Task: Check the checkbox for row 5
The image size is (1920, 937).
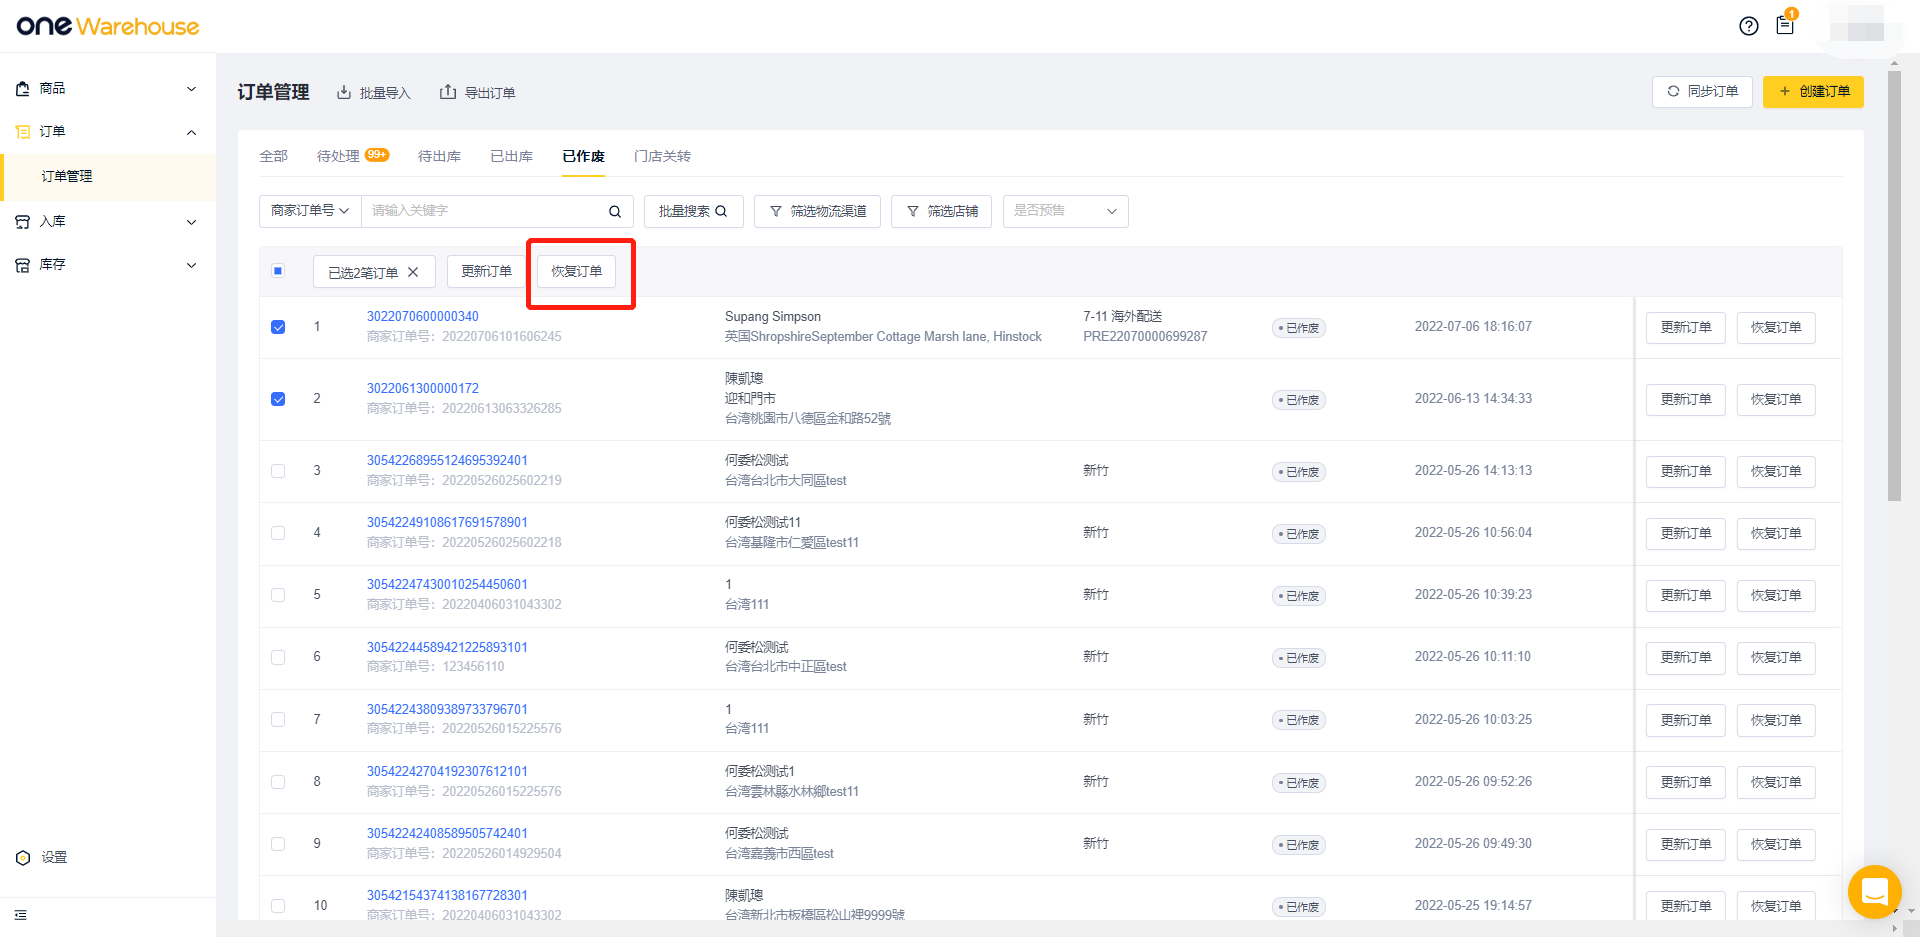Action: tap(278, 595)
